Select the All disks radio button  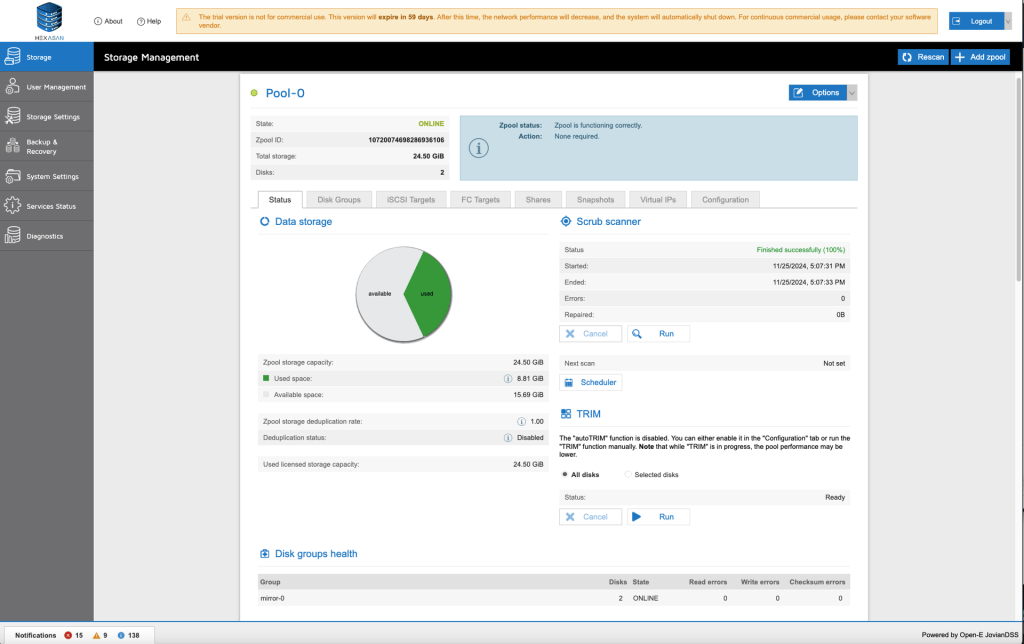(565, 474)
